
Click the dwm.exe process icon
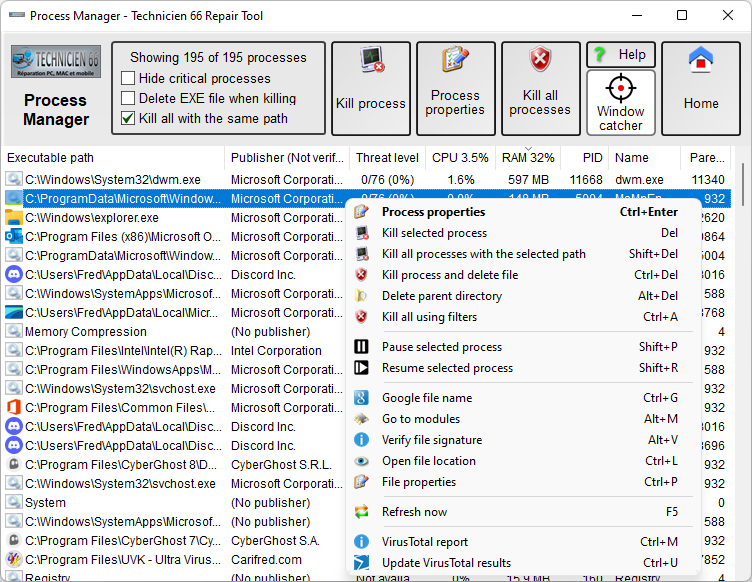(13, 179)
